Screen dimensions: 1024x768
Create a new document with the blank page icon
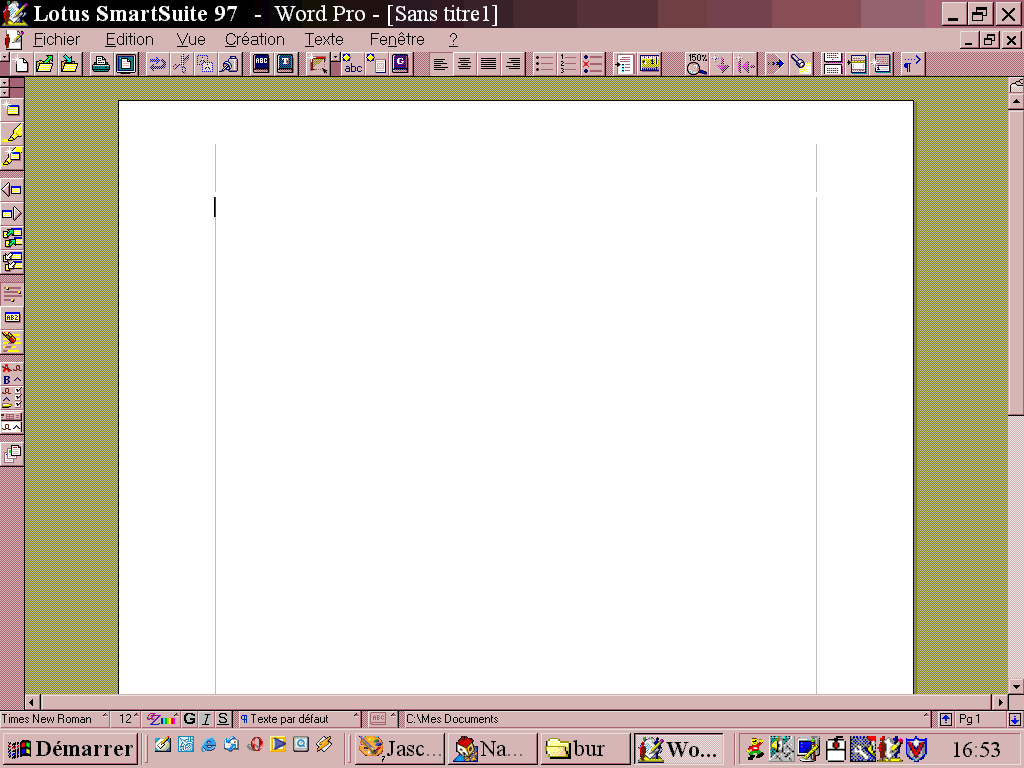click(x=20, y=64)
